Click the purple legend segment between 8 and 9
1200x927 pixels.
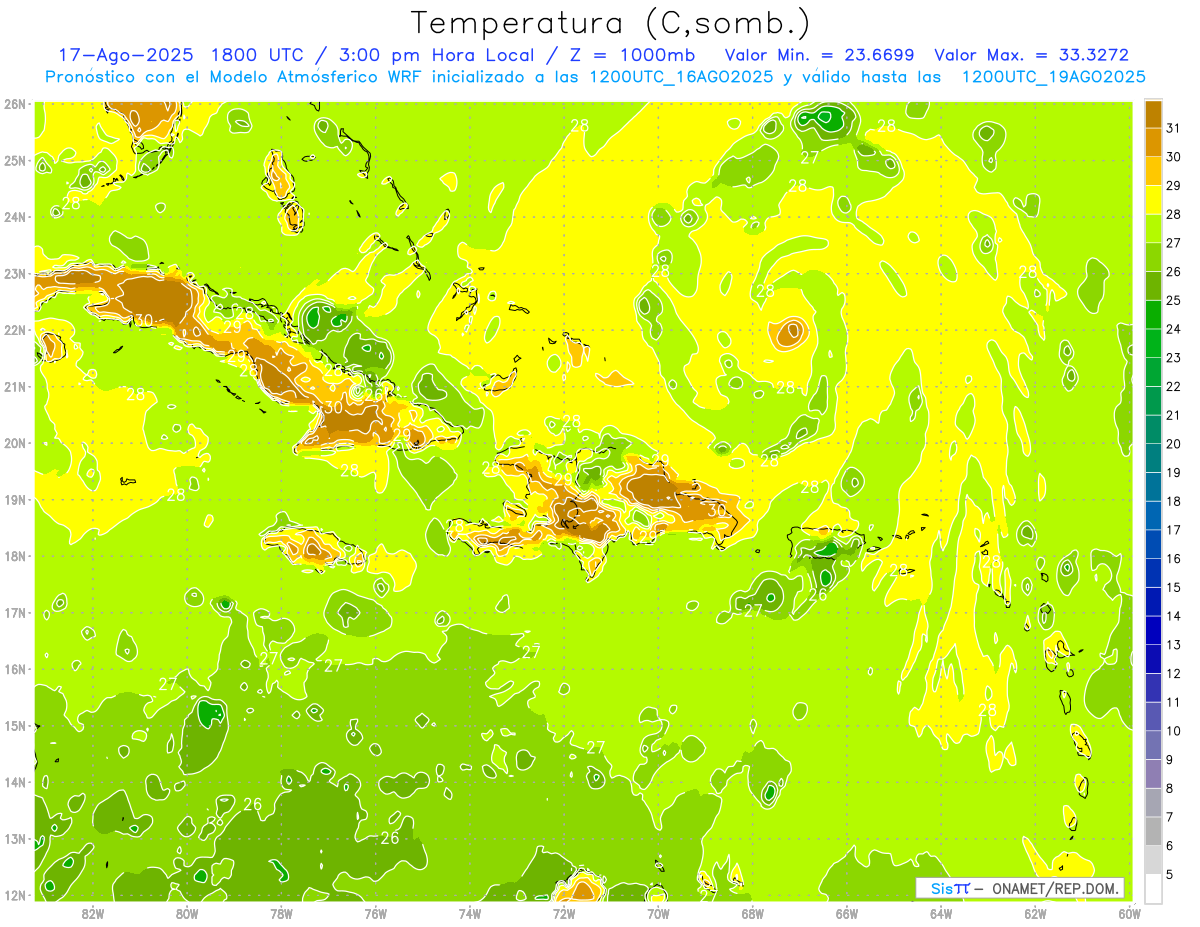(1153, 773)
